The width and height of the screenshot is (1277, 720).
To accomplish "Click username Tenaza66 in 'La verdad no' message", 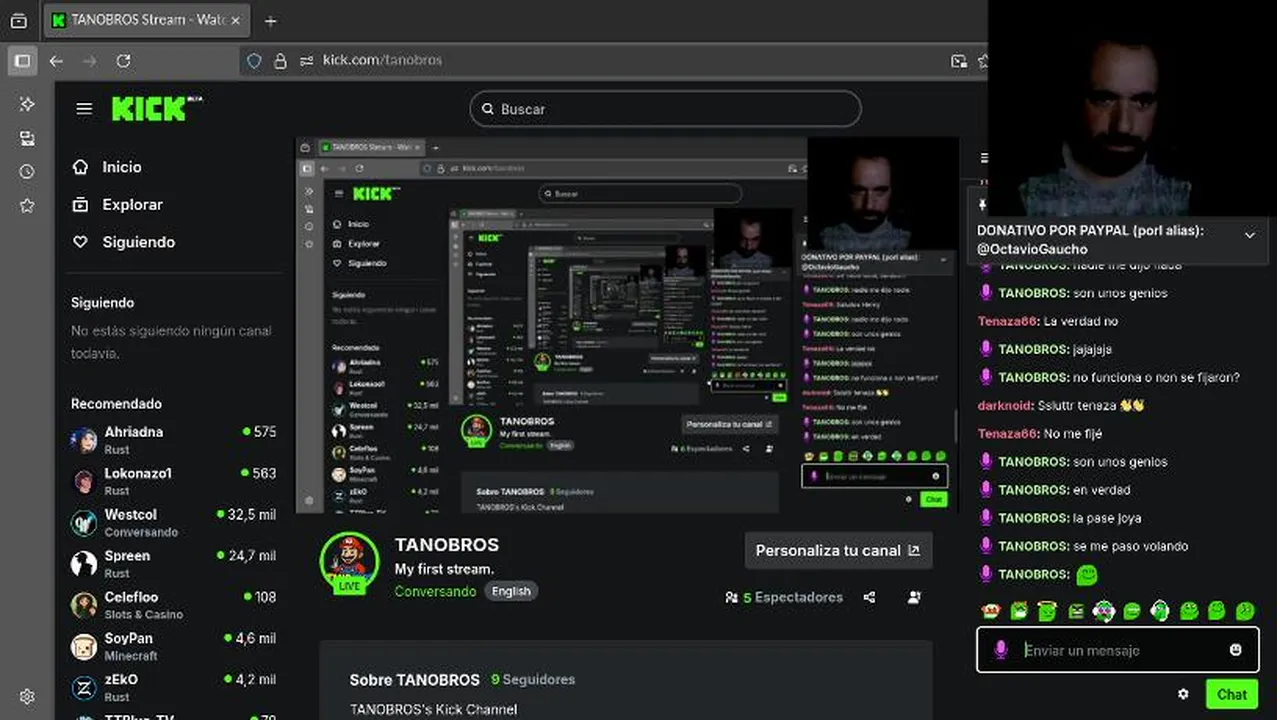I will coord(1008,321).
